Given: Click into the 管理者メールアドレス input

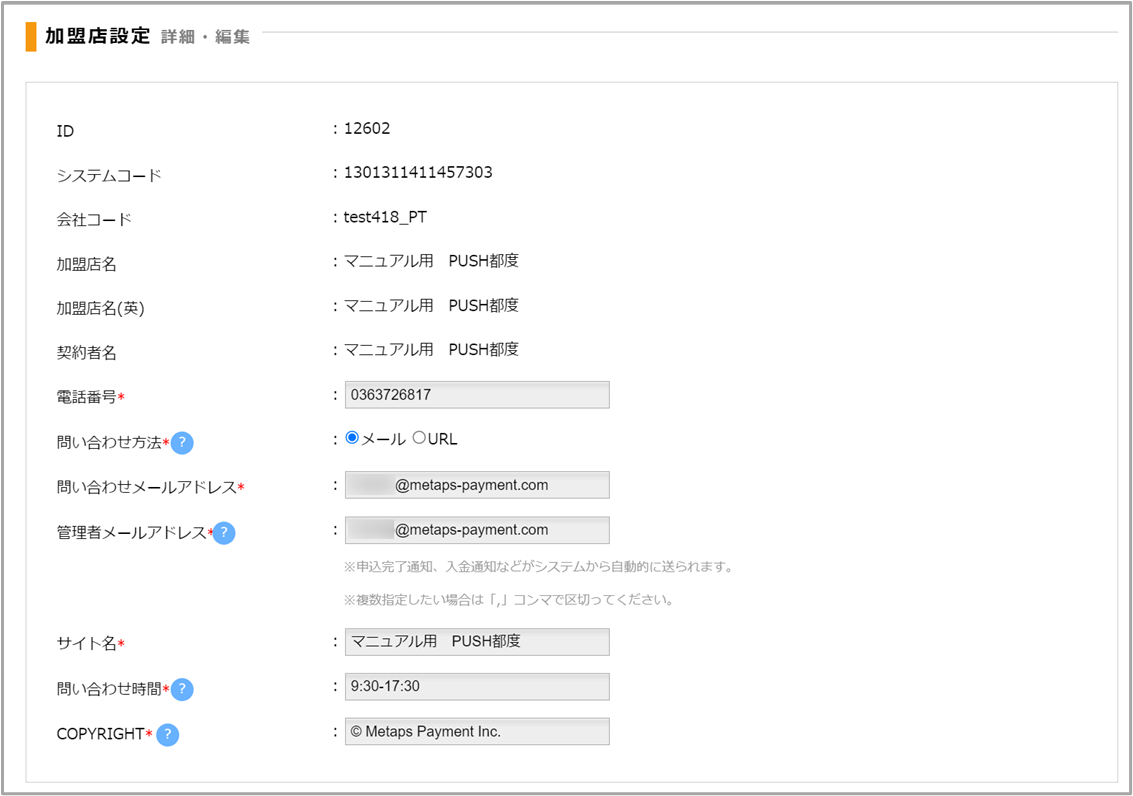Looking at the screenshot, I should coord(476,530).
